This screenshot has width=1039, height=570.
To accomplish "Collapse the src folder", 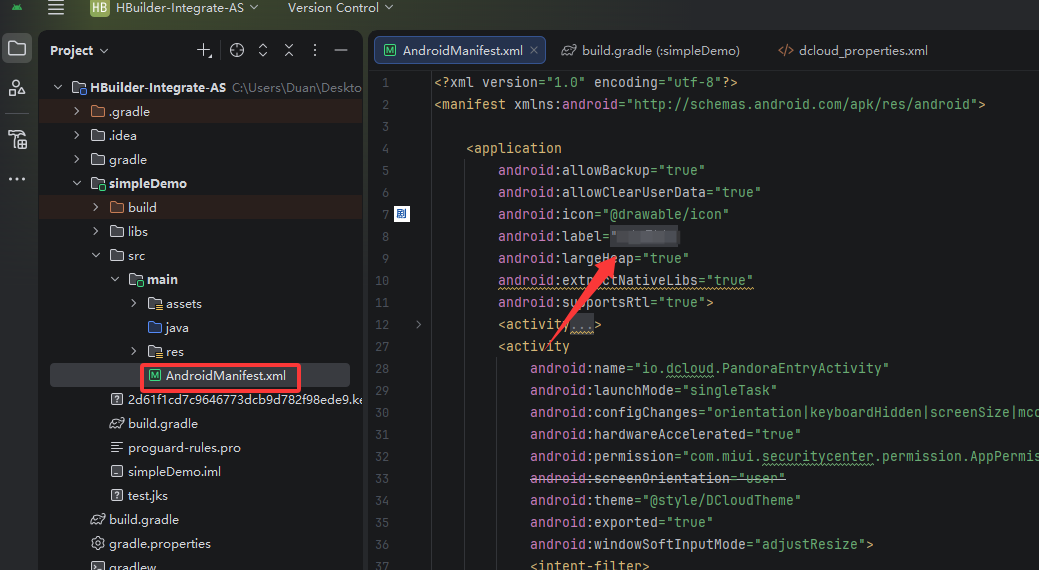I will coord(96,255).
